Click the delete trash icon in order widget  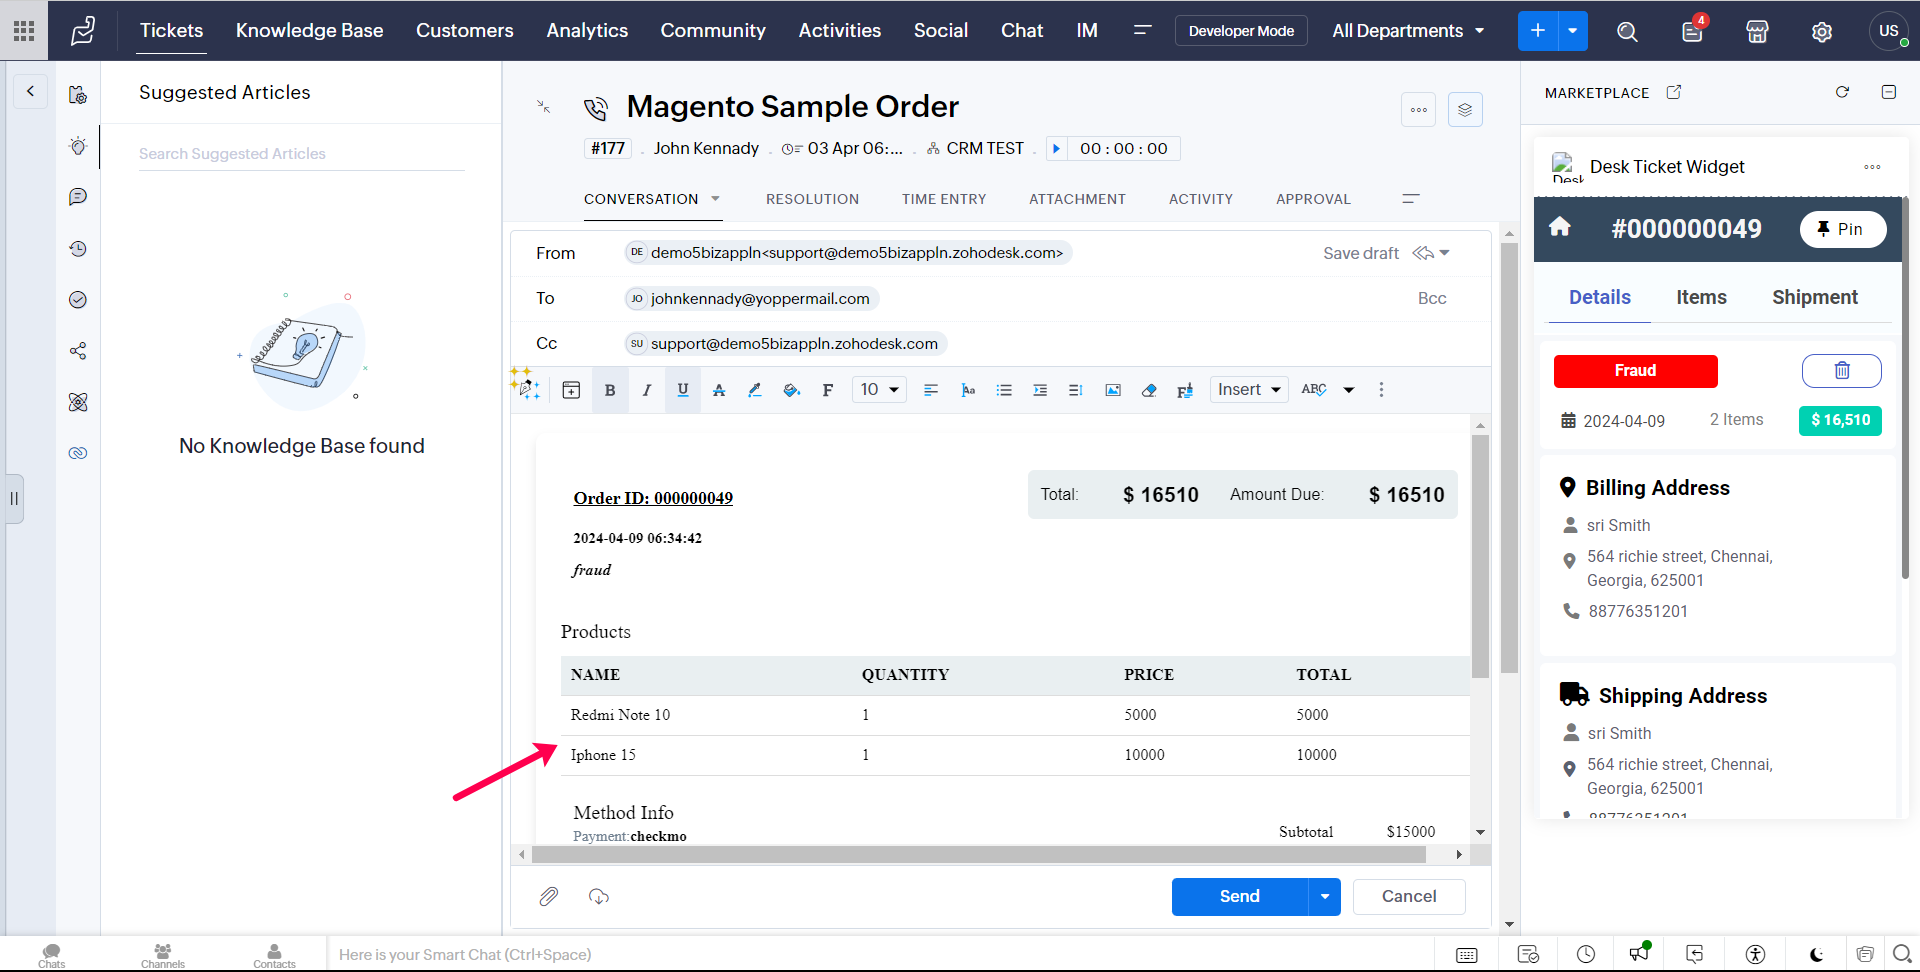coord(1841,371)
